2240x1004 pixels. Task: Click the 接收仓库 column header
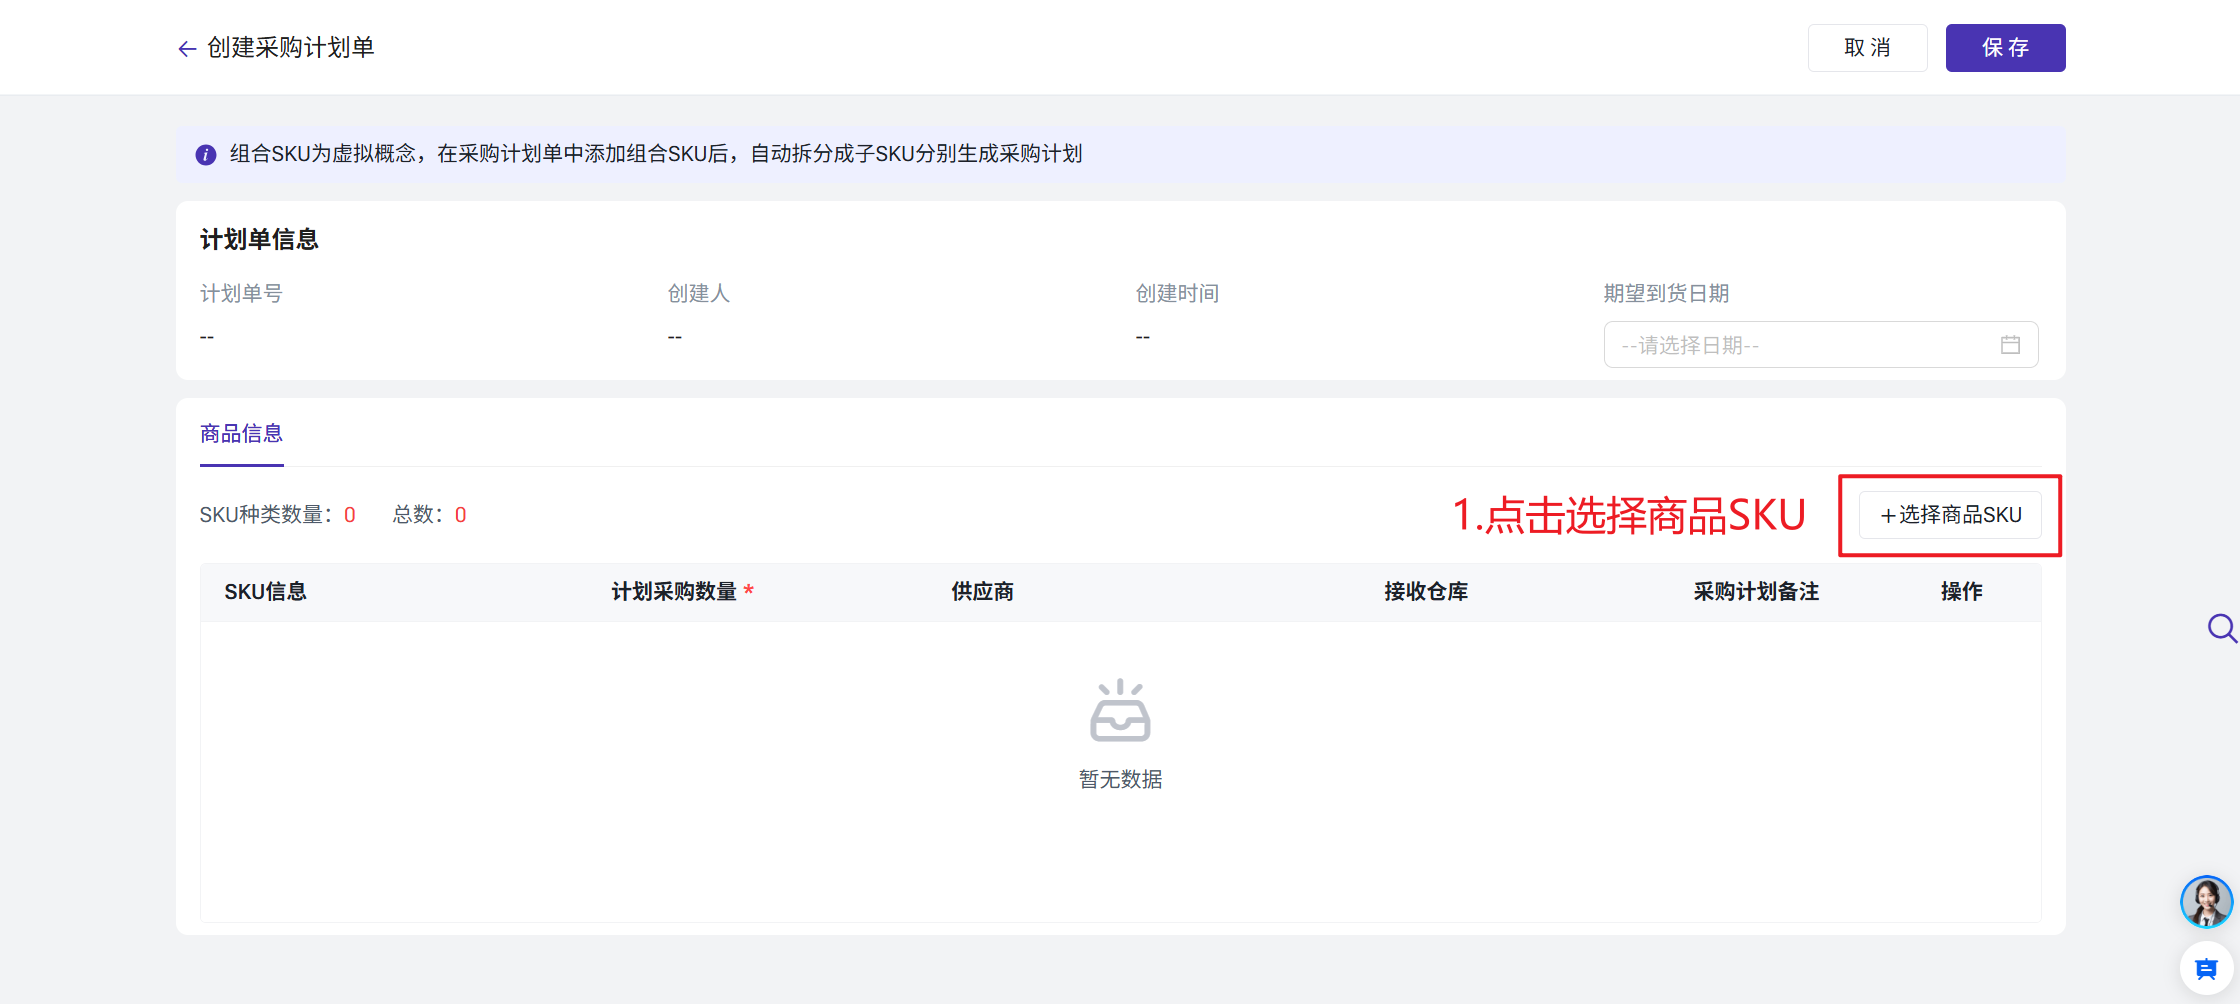coord(1426,592)
